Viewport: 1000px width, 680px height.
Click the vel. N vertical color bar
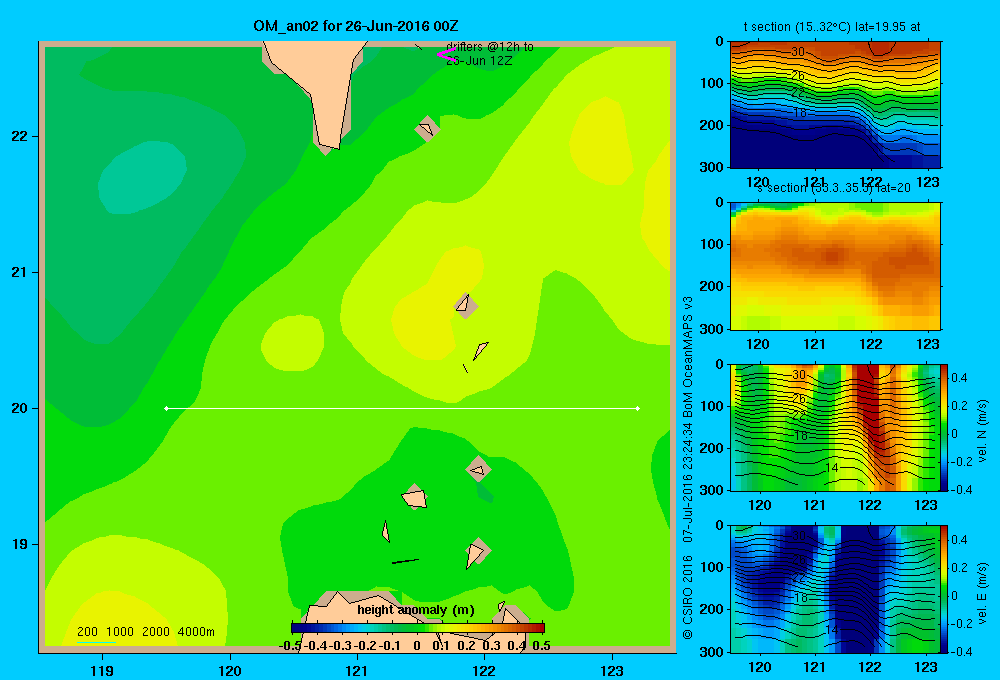(x=945, y=427)
